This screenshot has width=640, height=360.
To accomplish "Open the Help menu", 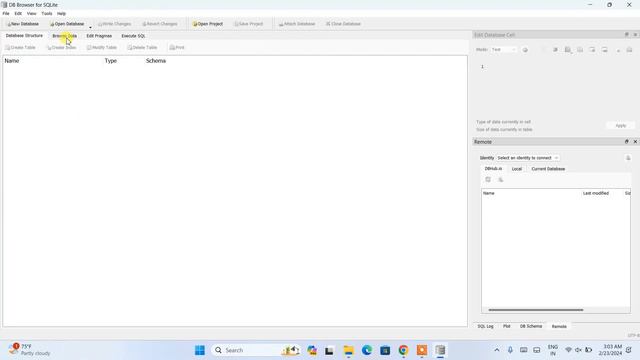I will tap(61, 13).
